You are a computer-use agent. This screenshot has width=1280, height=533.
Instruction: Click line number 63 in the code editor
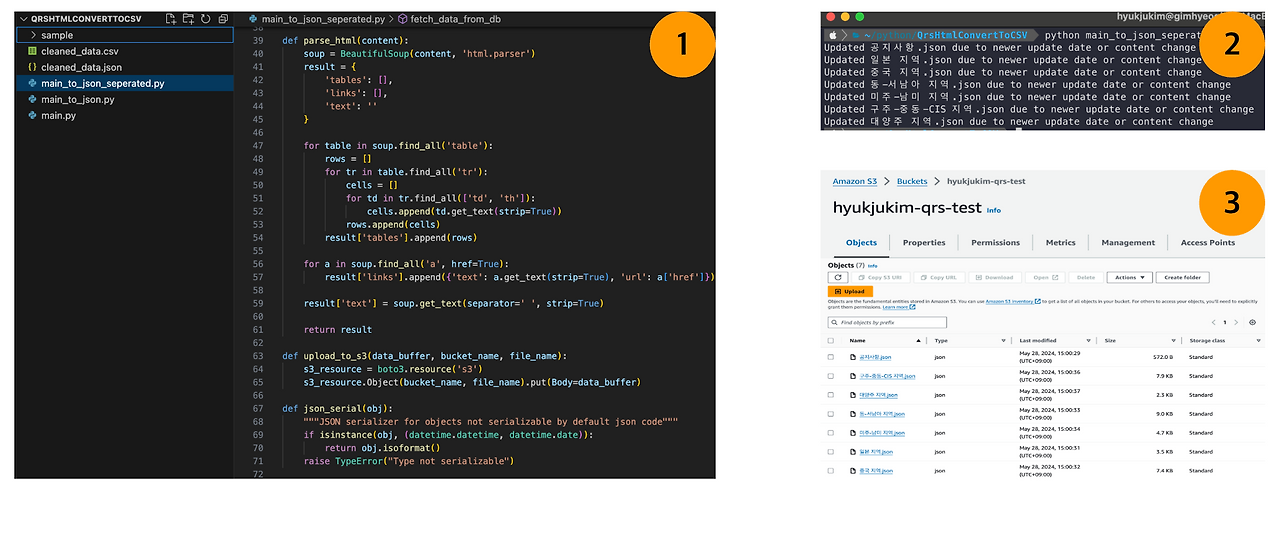[258, 355]
